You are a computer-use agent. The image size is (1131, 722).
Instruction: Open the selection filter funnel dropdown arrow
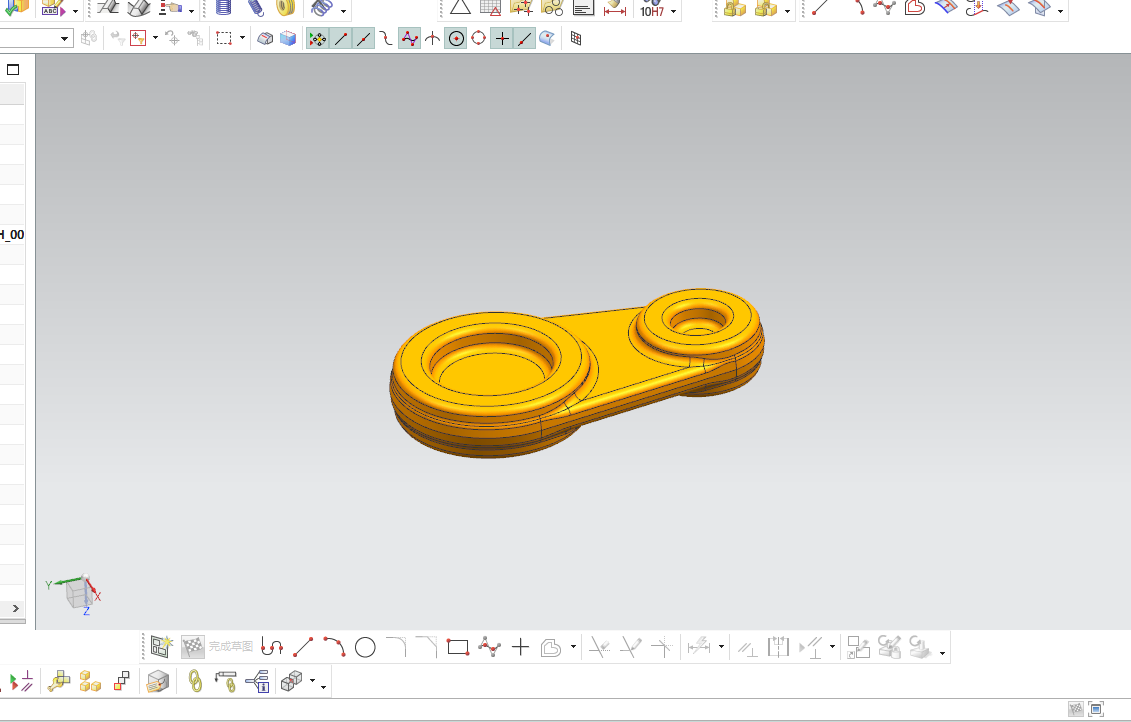pyautogui.click(x=155, y=38)
